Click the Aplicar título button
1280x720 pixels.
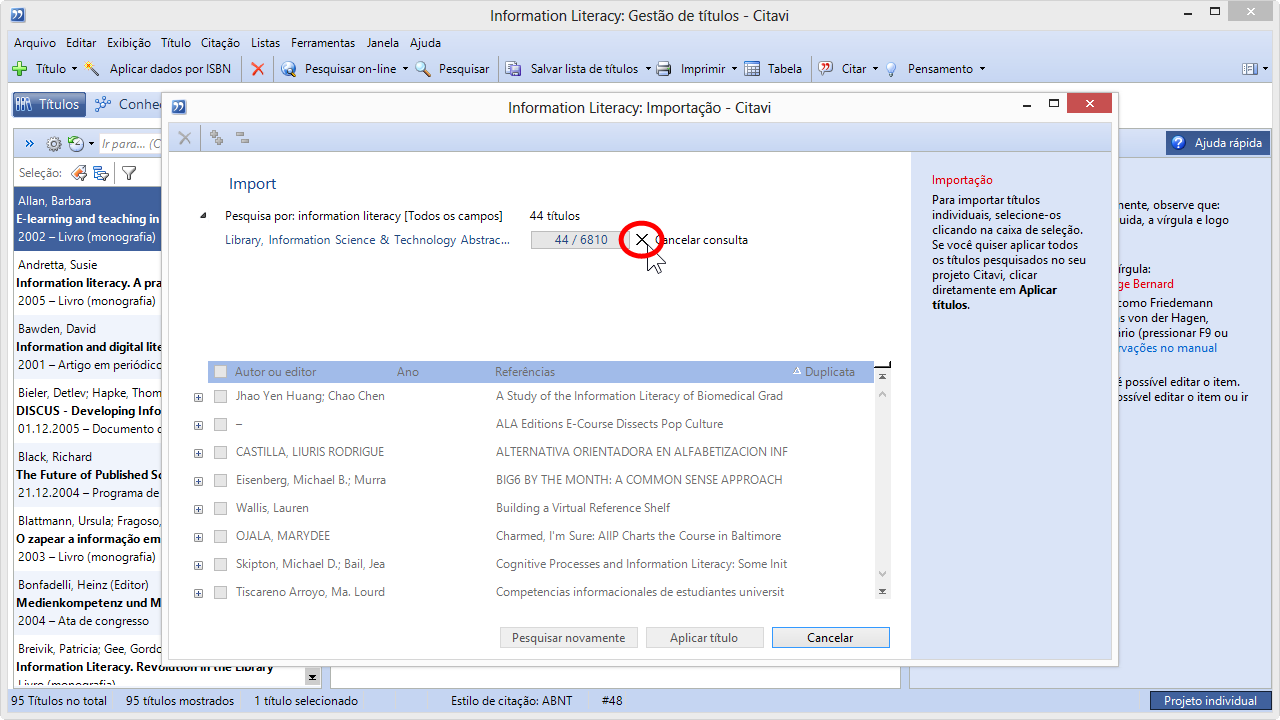tap(704, 638)
